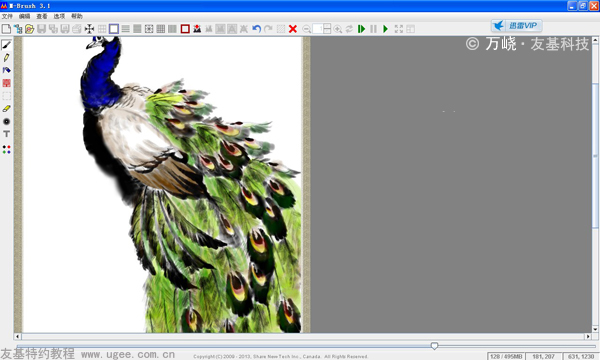
Task: Click the green step-play button
Action: click(x=361, y=29)
